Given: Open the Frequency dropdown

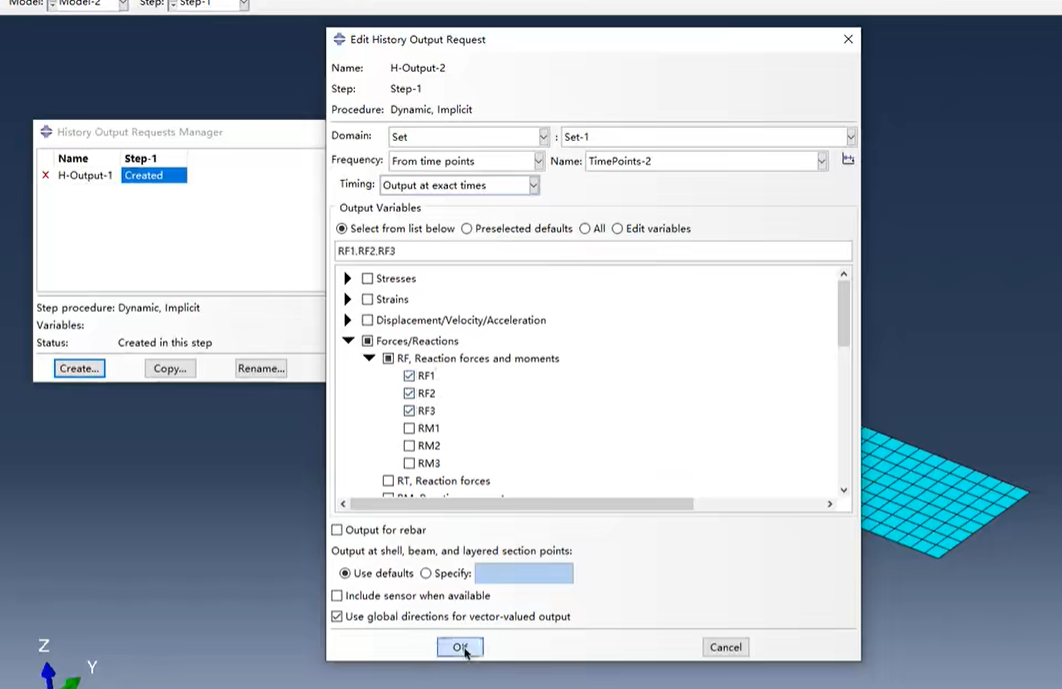Looking at the screenshot, I should pyautogui.click(x=538, y=161).
